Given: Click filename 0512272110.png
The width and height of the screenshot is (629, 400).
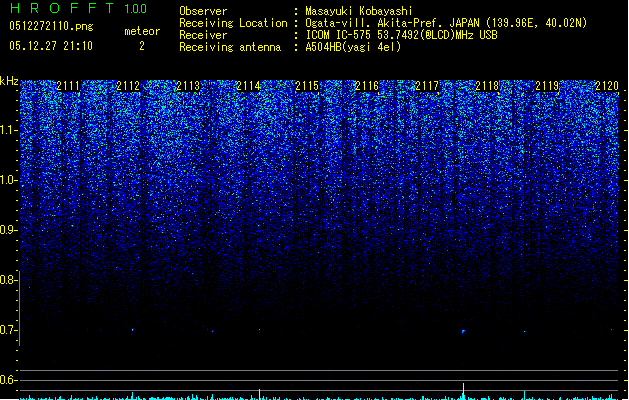Looking at the screenshot, I should point(51,26).
